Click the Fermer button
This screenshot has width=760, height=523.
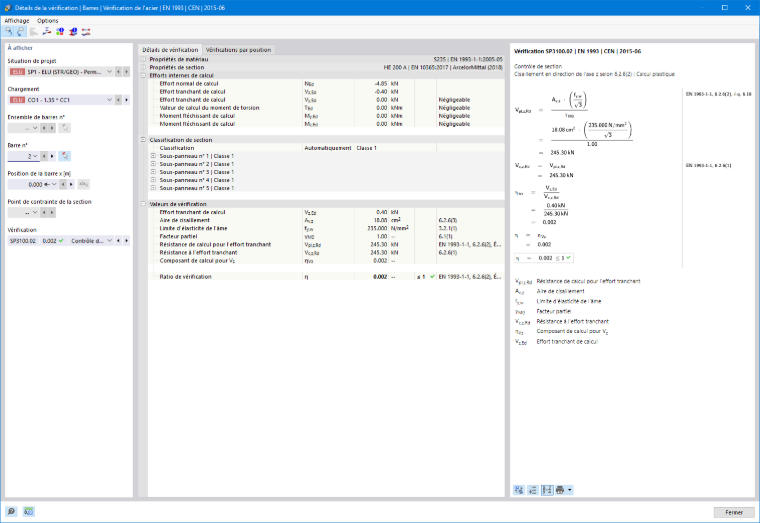tap(734, 512)
